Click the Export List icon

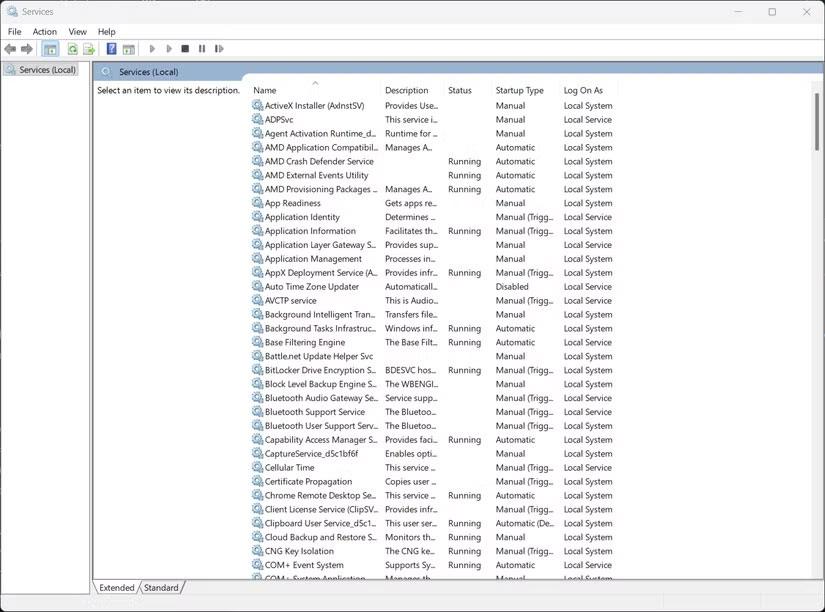(x=87, y=48)
